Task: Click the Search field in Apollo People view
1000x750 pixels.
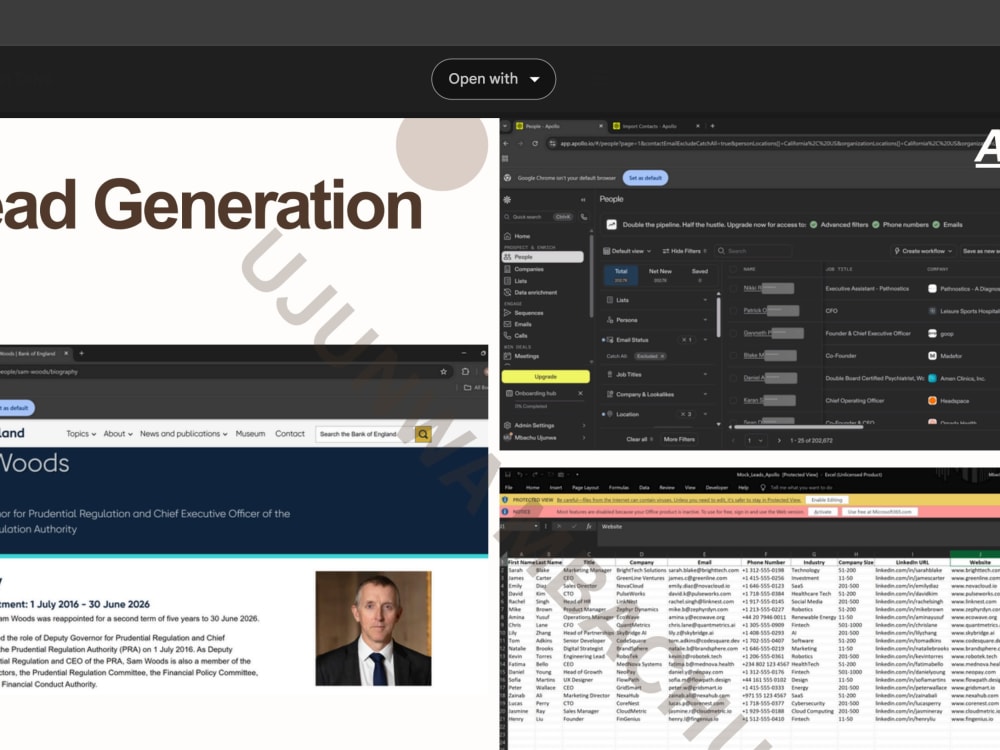Action: 753,251
